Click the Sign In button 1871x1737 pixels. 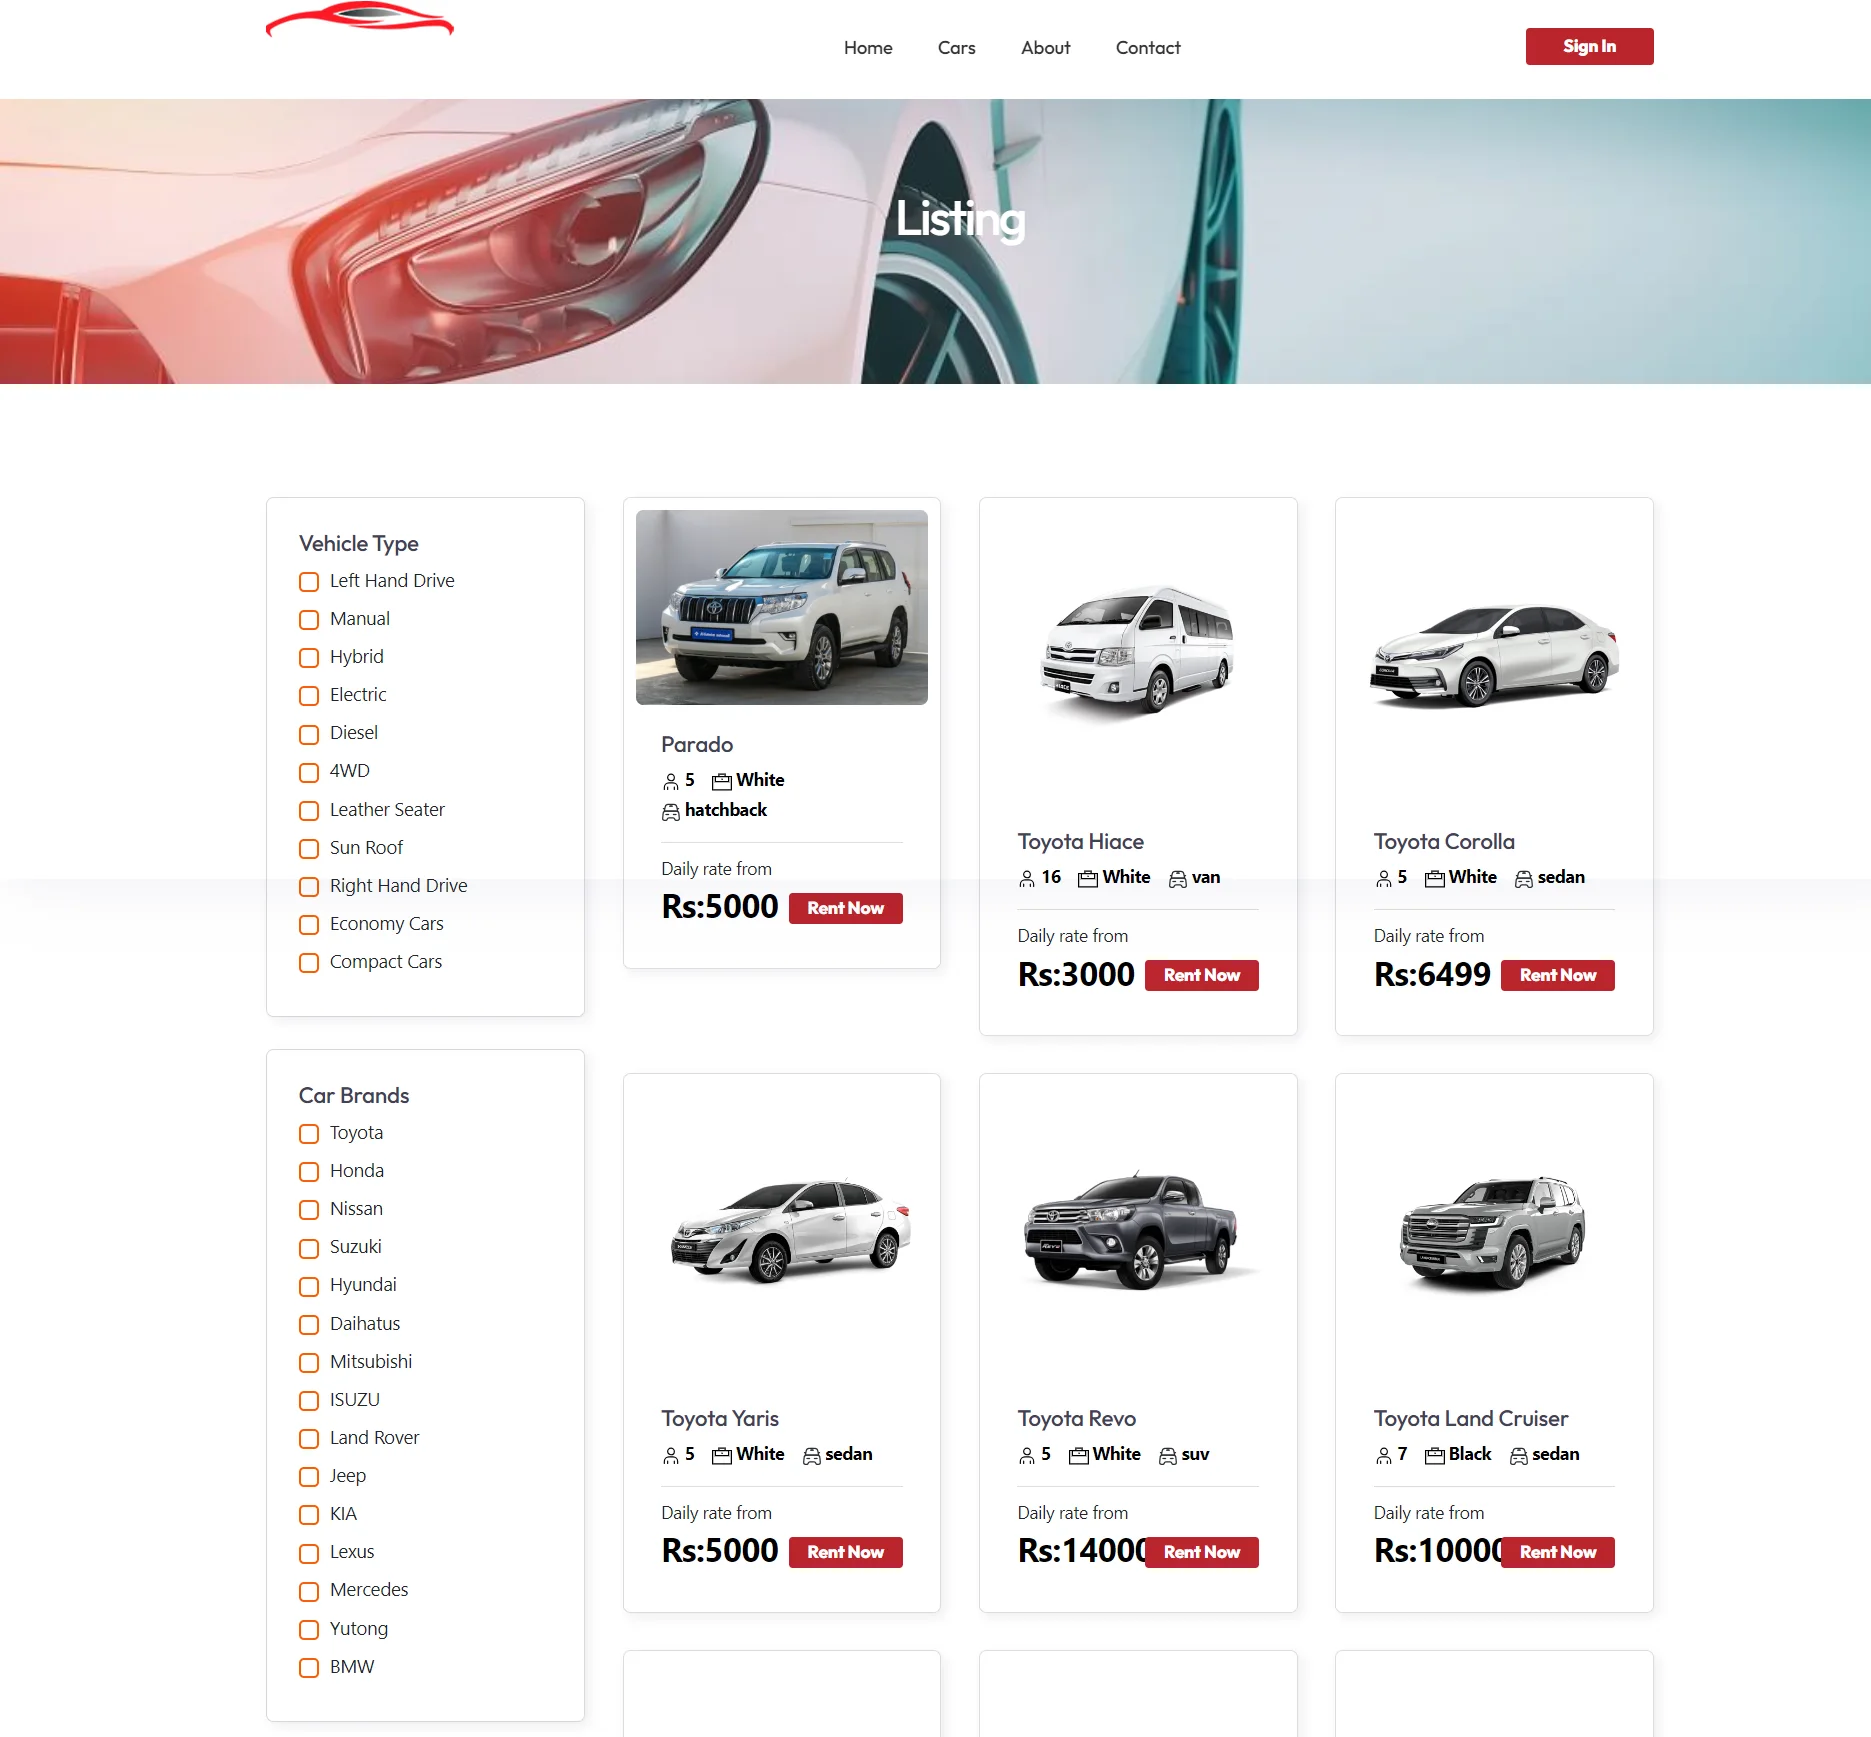coord(1589,46)
